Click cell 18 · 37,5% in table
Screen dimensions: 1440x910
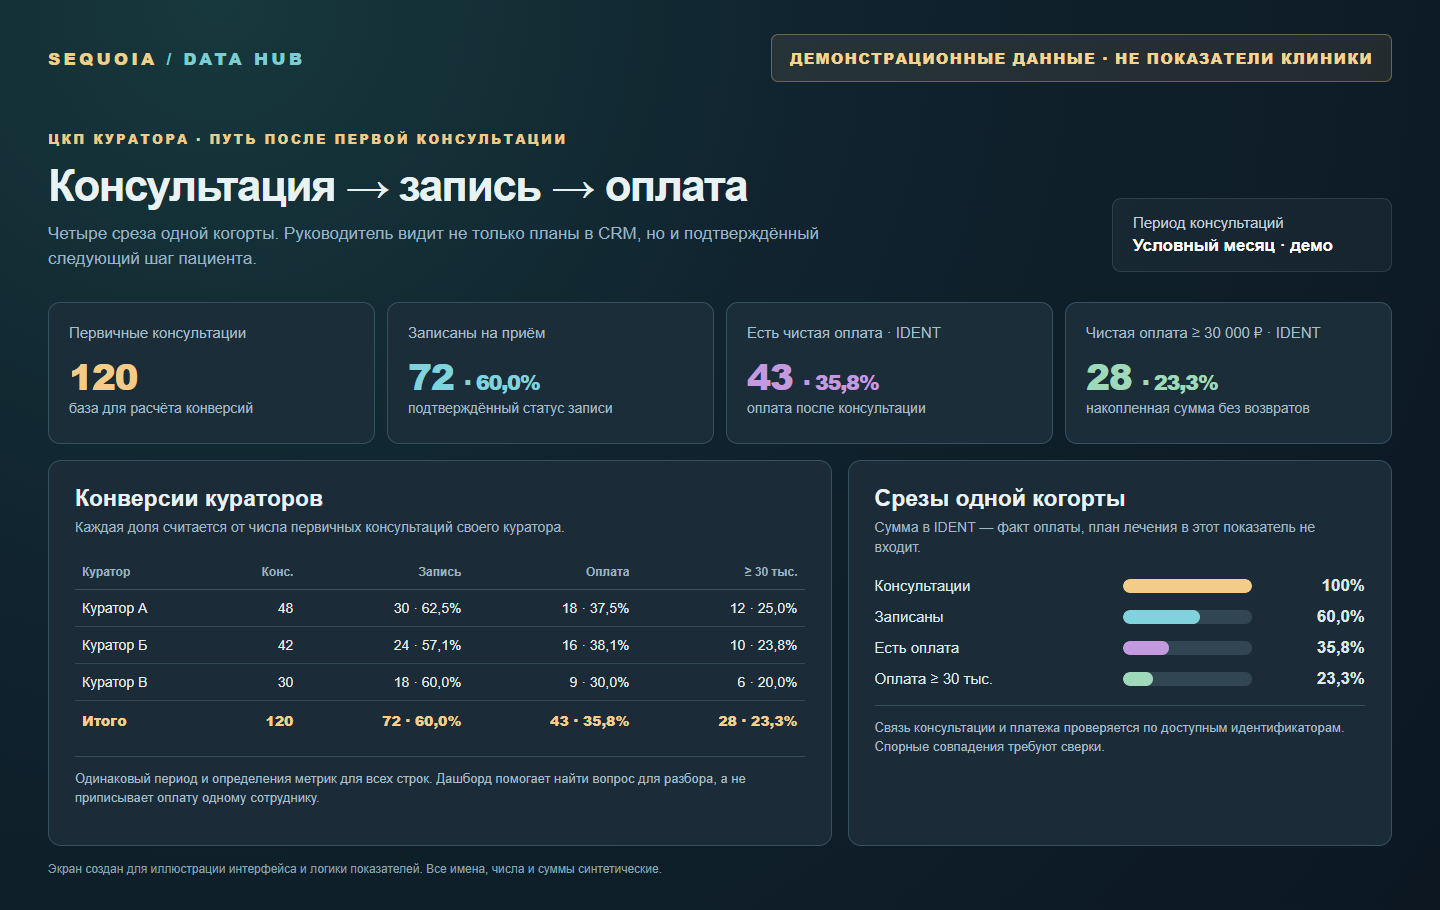point(595,608)
